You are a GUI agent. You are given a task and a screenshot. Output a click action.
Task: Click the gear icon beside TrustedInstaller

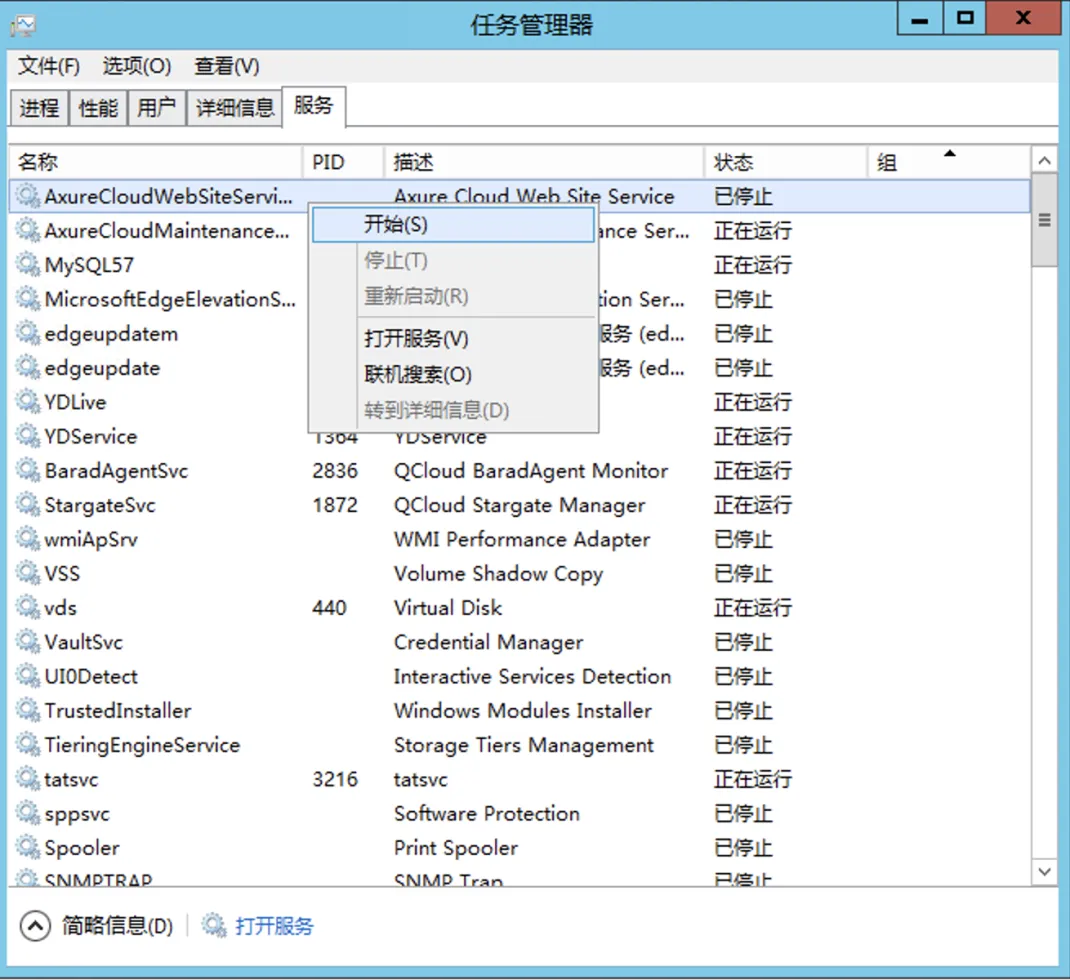click(x=27, y=710)
